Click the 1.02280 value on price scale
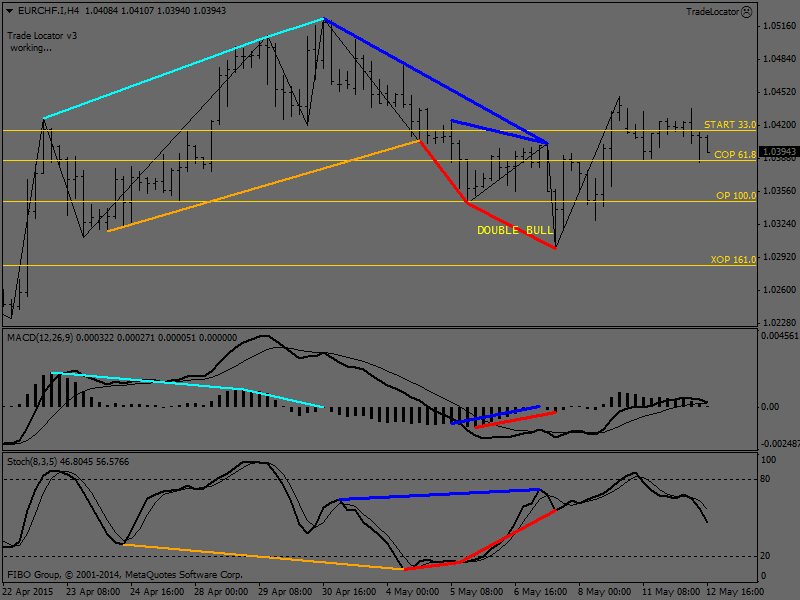This screenshot has height=600, width=800. (x=779, y=322)
